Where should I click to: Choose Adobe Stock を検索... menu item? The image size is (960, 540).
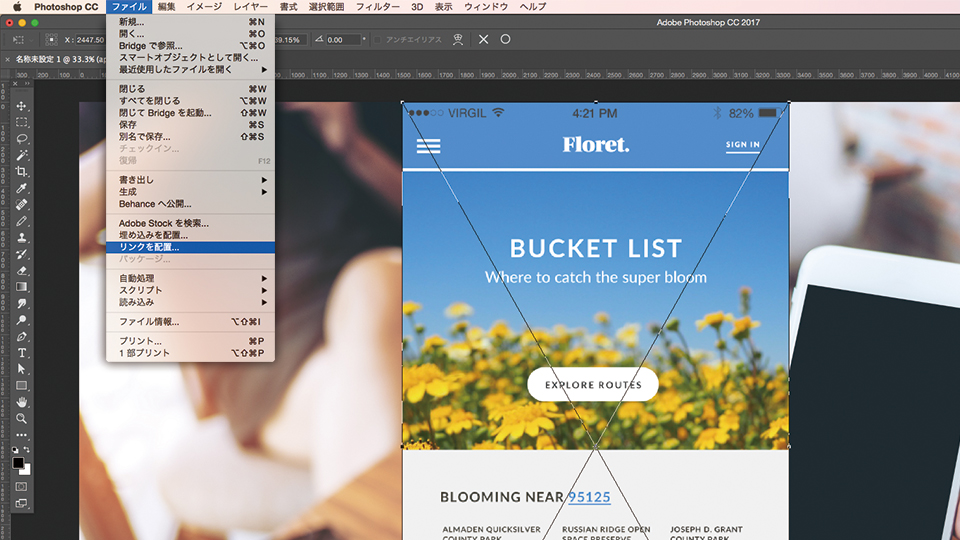(x=190, y=223)
